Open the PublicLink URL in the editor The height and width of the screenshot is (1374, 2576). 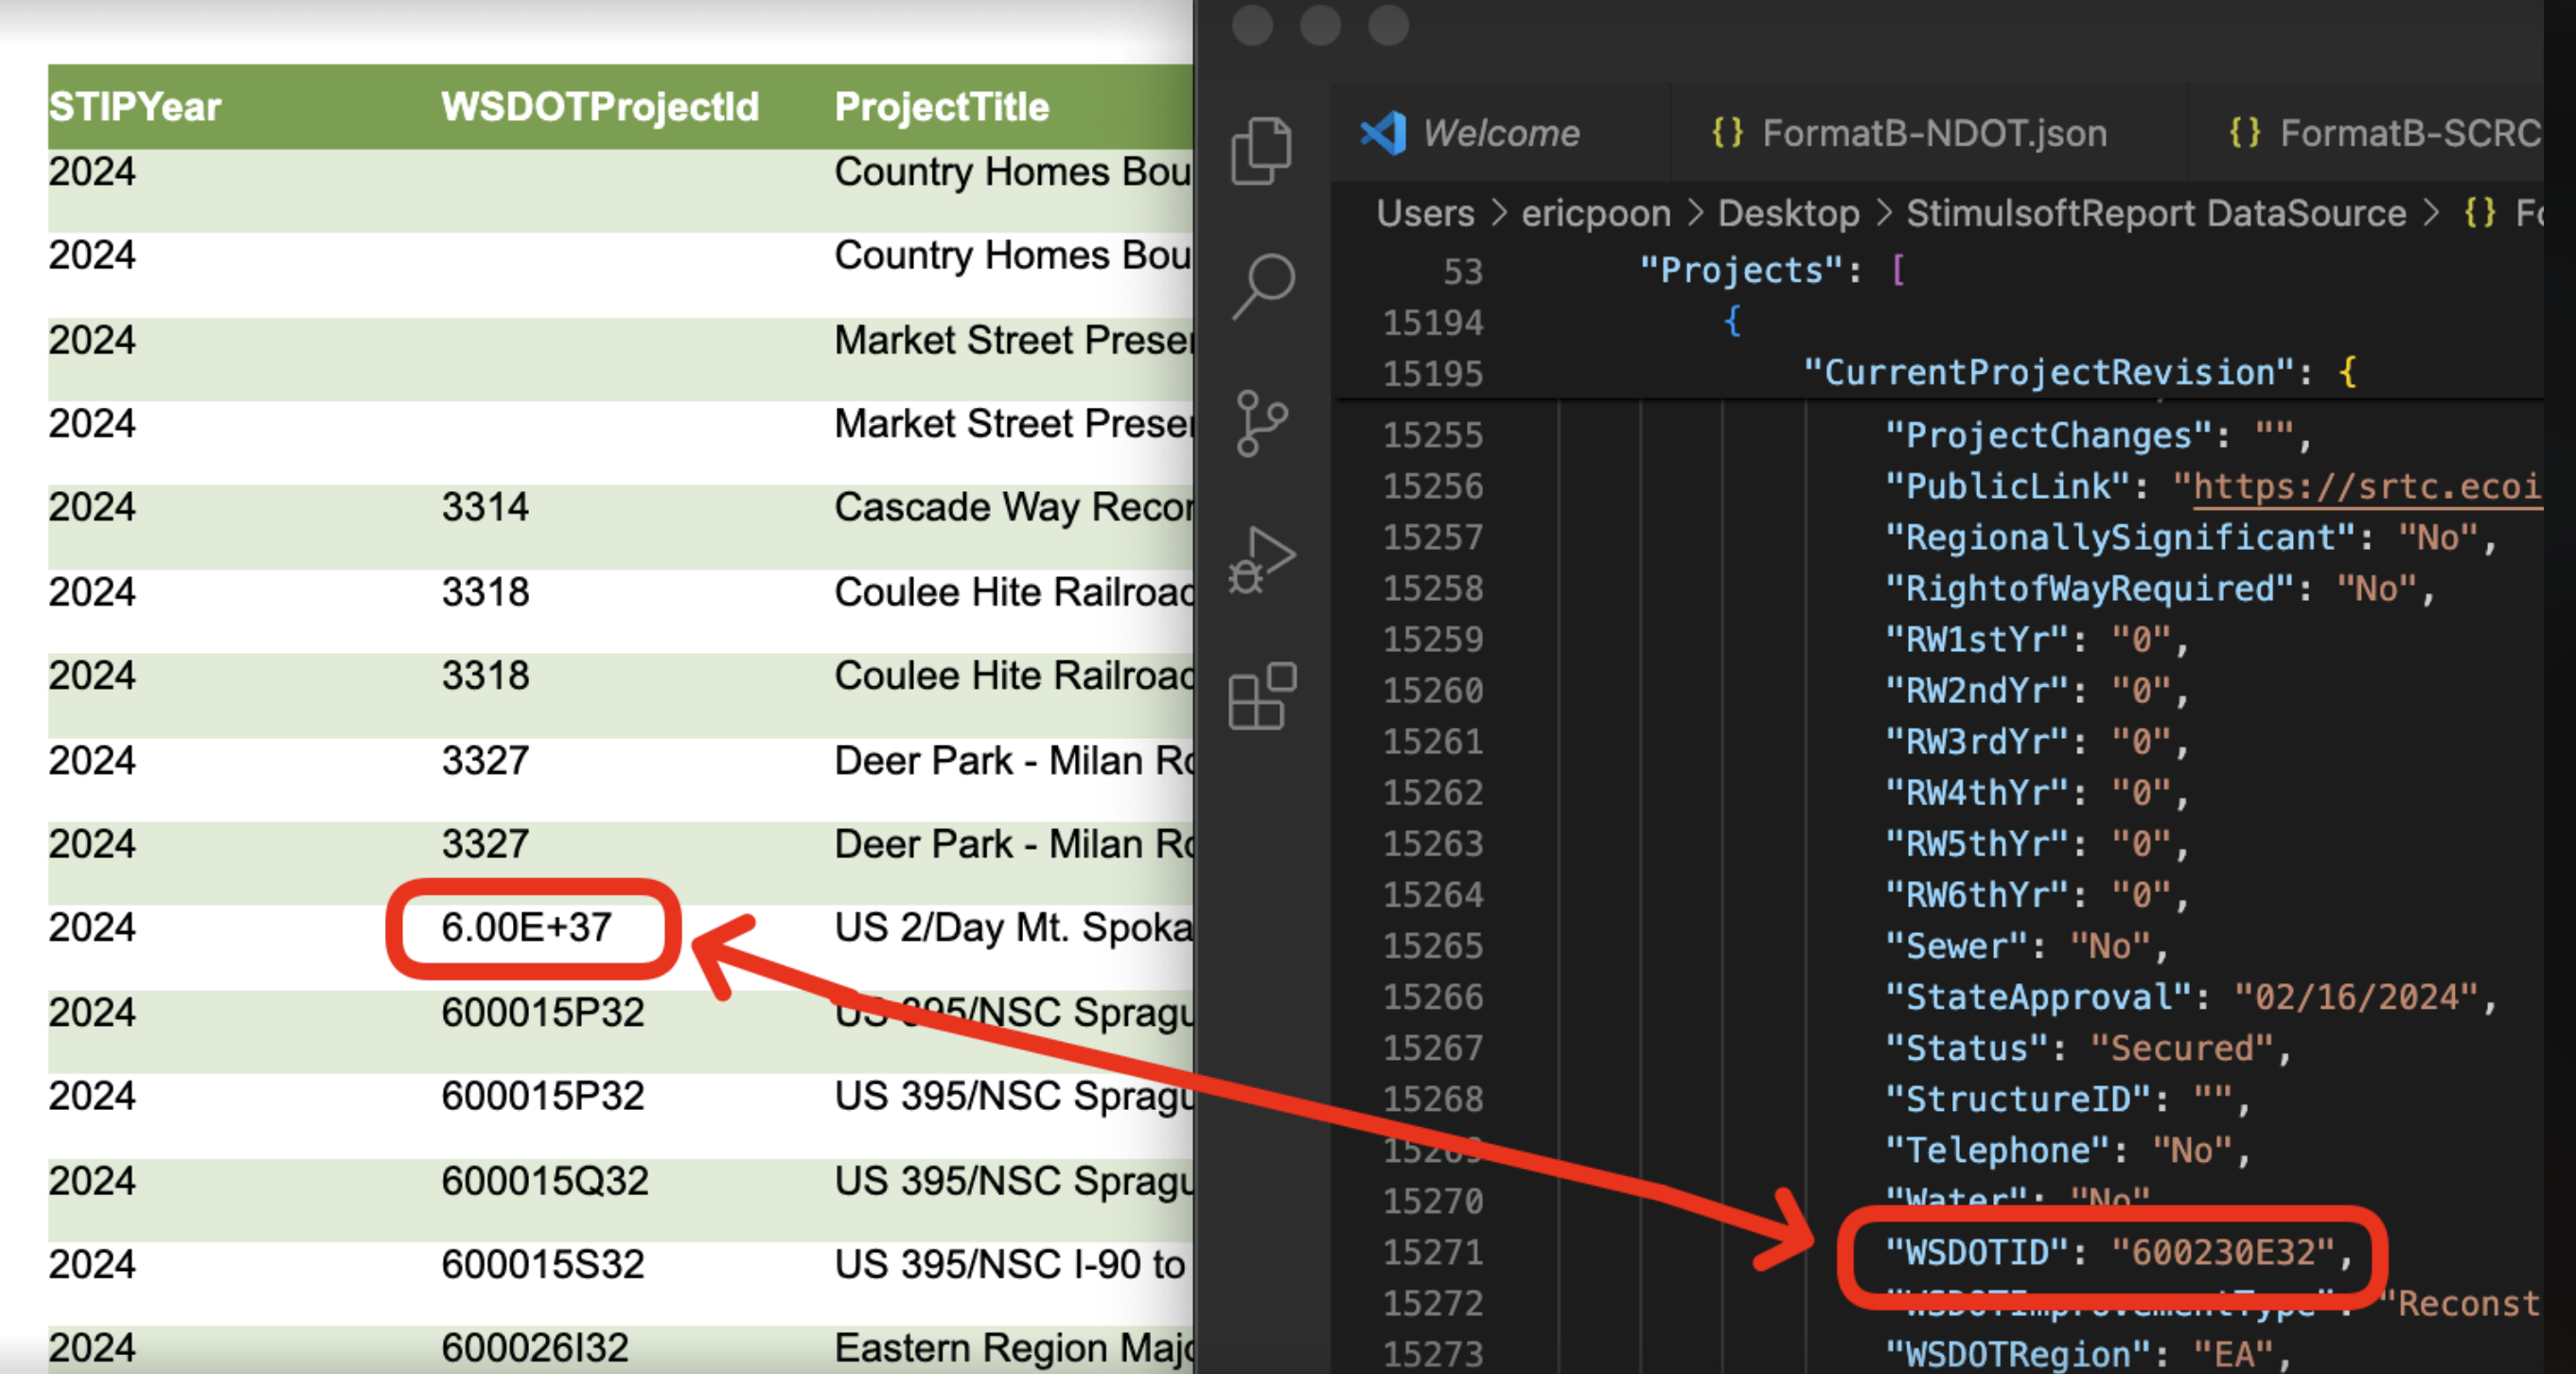point(2366,486)
